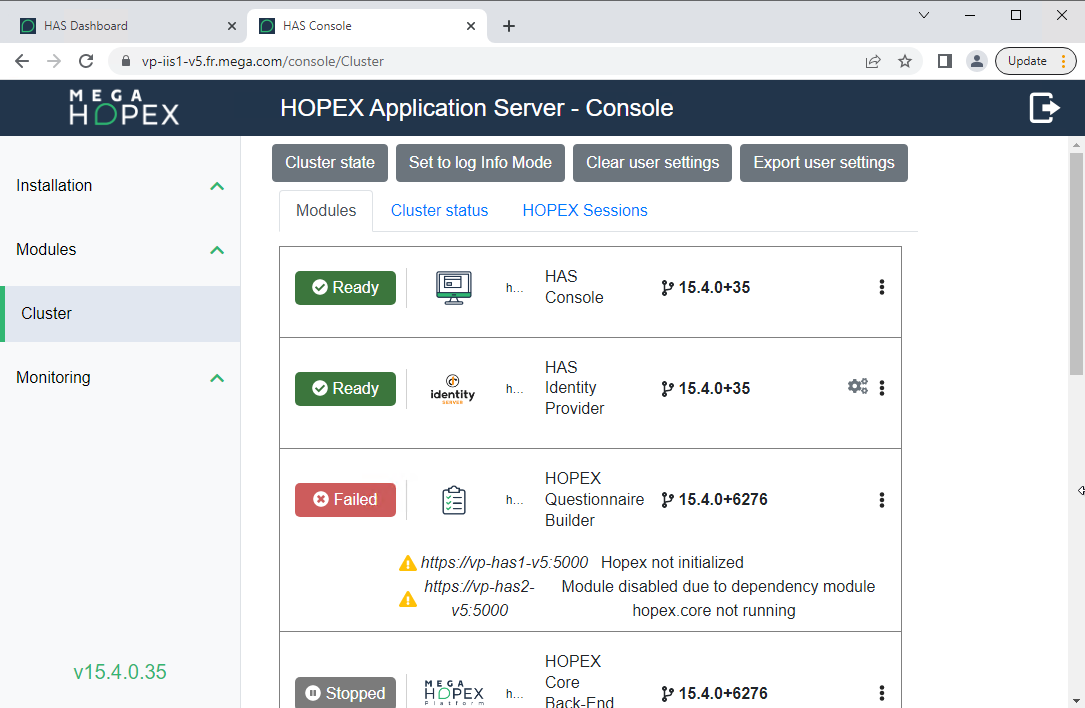Image resolution: width=1085 pixels, height=708 pixels.
Task: Bookmark this page with star icon
Action: pyautogui.click(x=905, y=61)
